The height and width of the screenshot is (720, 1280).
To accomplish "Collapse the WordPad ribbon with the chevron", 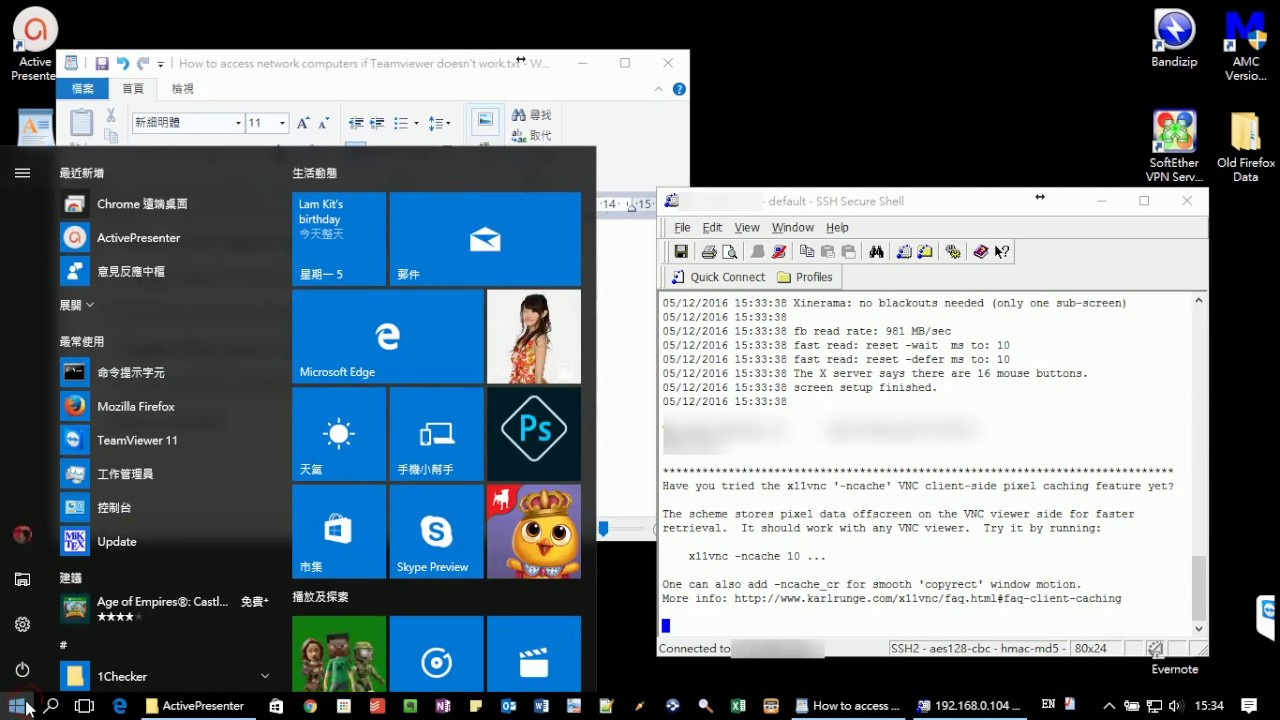I will pos(659,89).
